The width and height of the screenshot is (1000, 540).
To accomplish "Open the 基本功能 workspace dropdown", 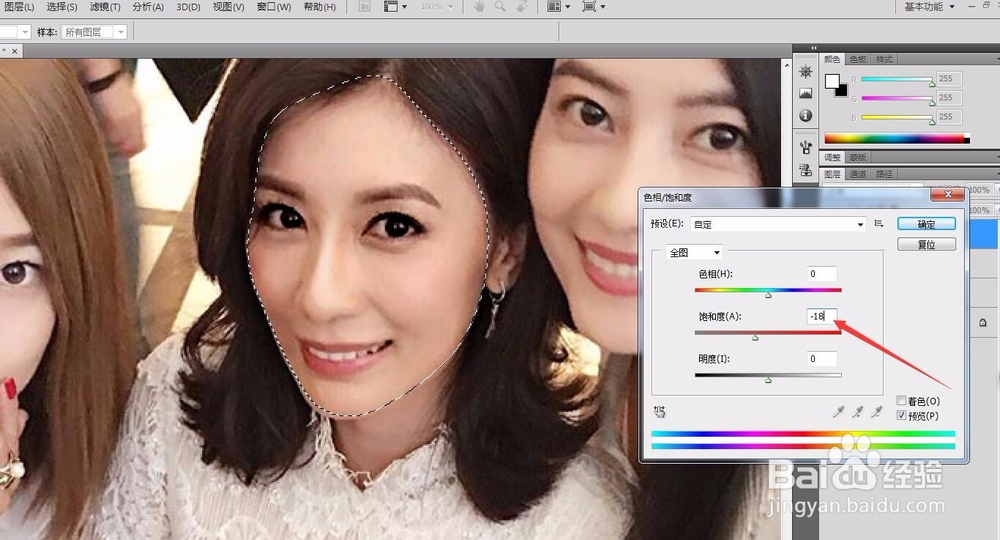I will [929, 6].
